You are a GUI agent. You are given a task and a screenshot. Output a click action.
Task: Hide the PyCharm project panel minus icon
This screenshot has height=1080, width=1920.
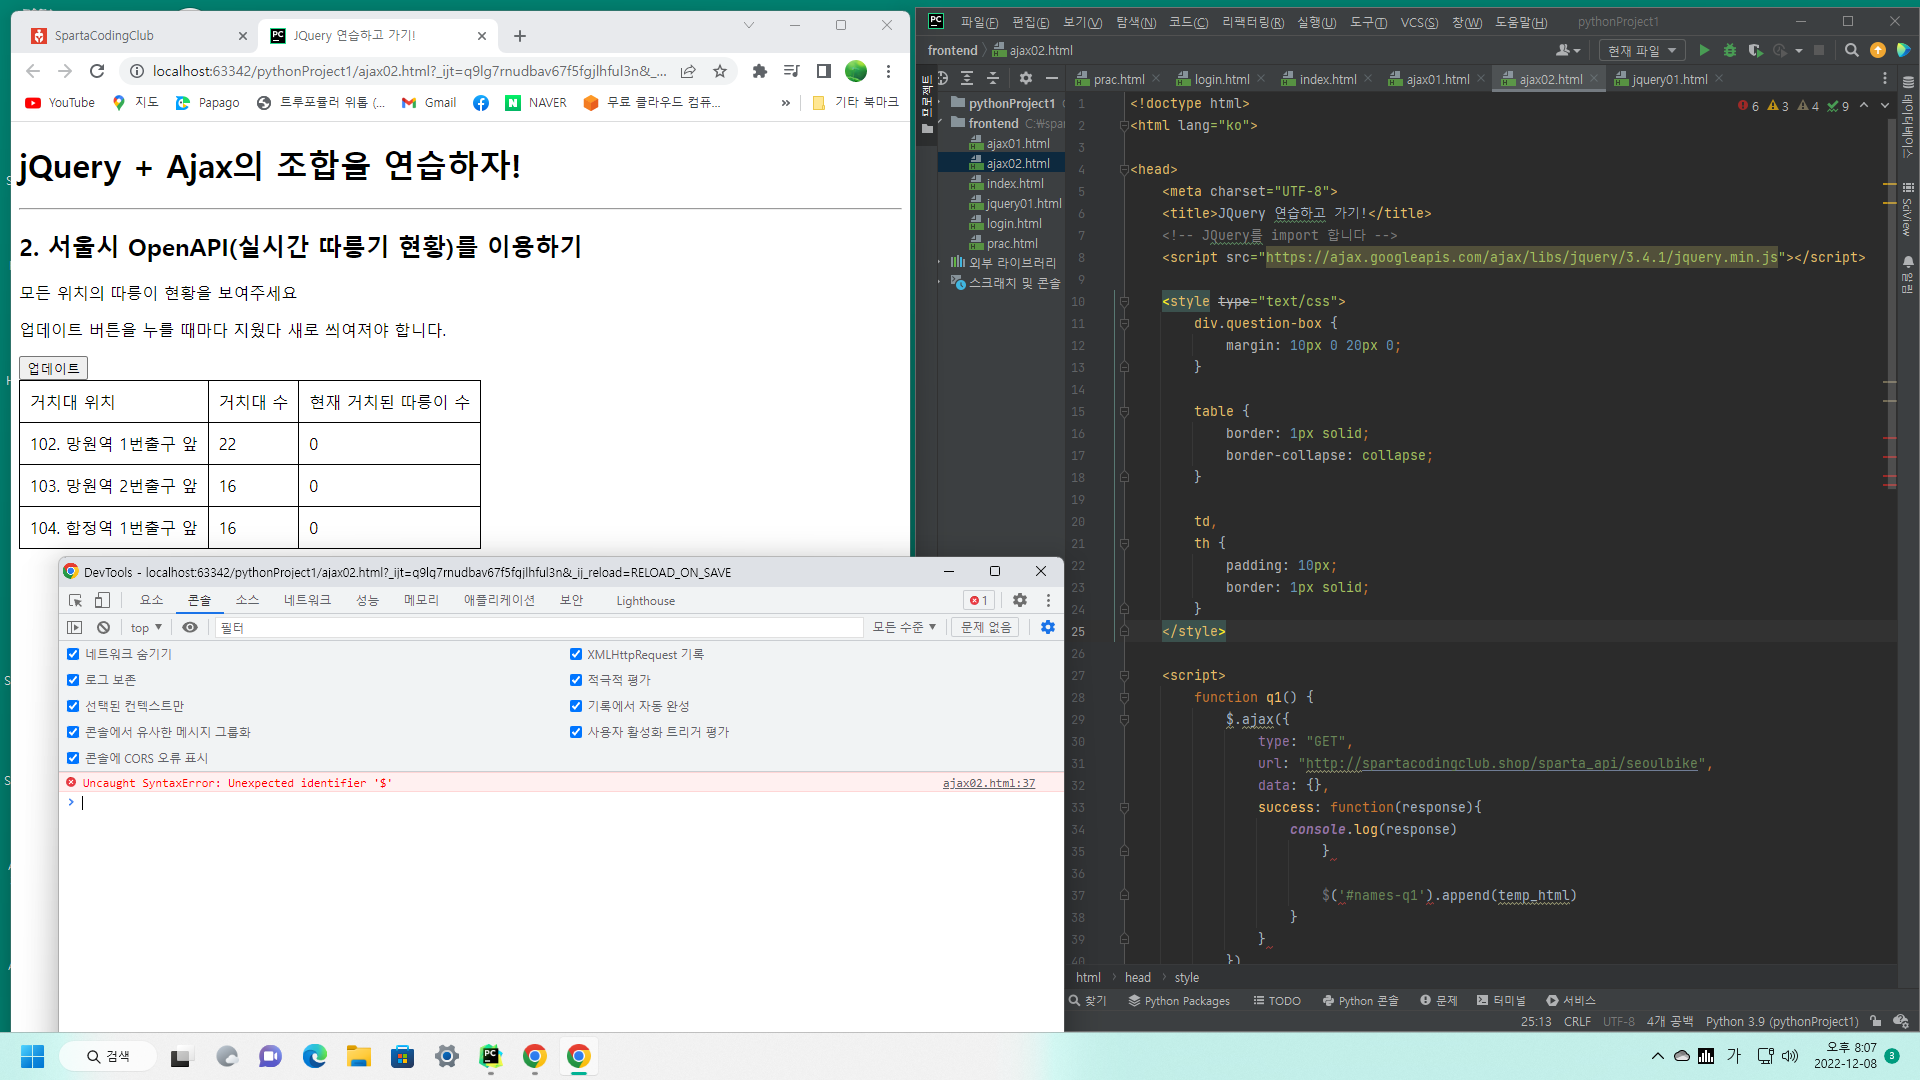pyautogui.click(x=1051, y=78)
